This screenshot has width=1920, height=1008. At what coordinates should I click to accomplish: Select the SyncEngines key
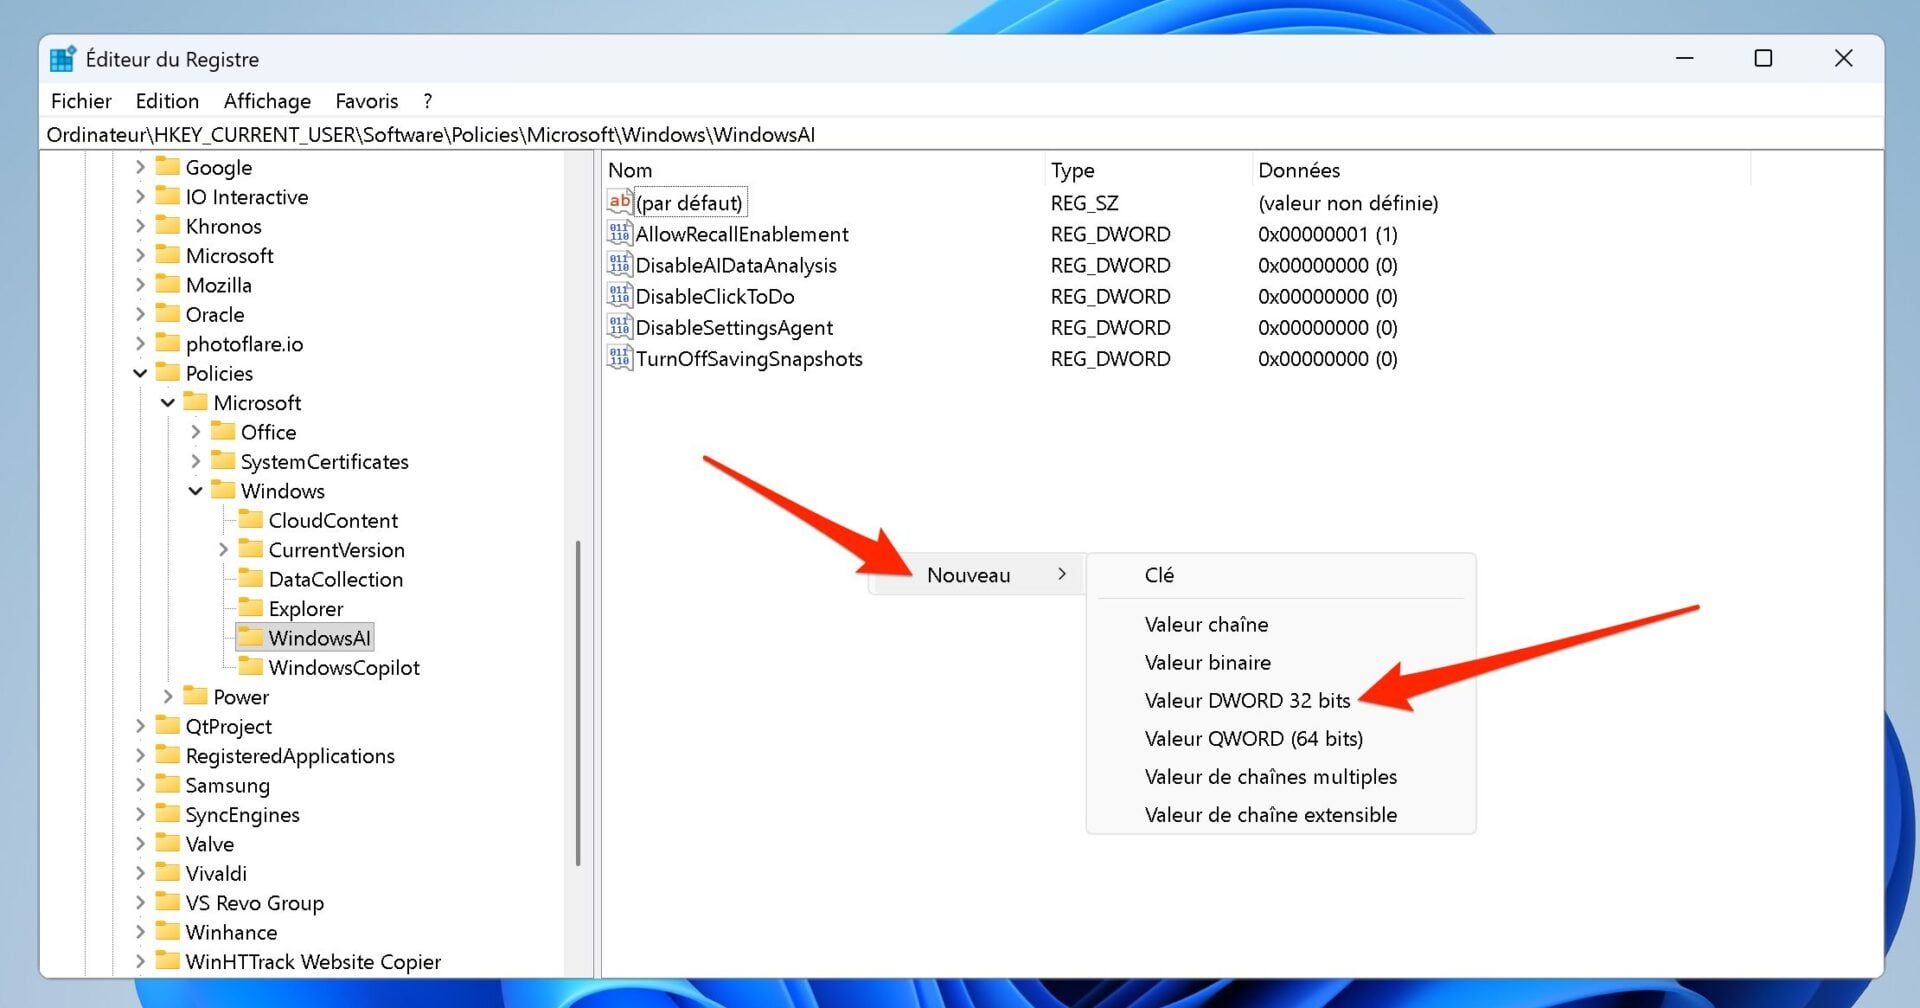[x=242, y=814]
